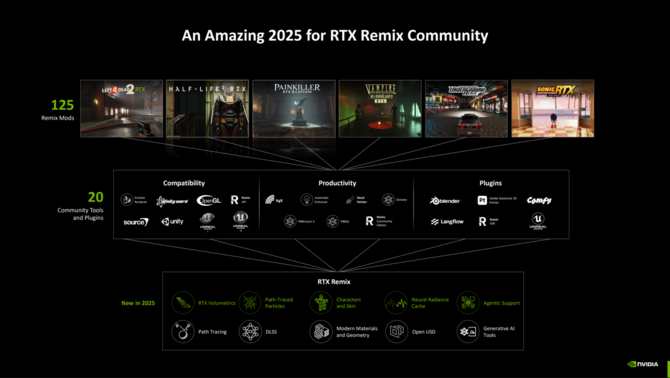Click the green 20 number

pyautogui.click(x=96, y=197)
